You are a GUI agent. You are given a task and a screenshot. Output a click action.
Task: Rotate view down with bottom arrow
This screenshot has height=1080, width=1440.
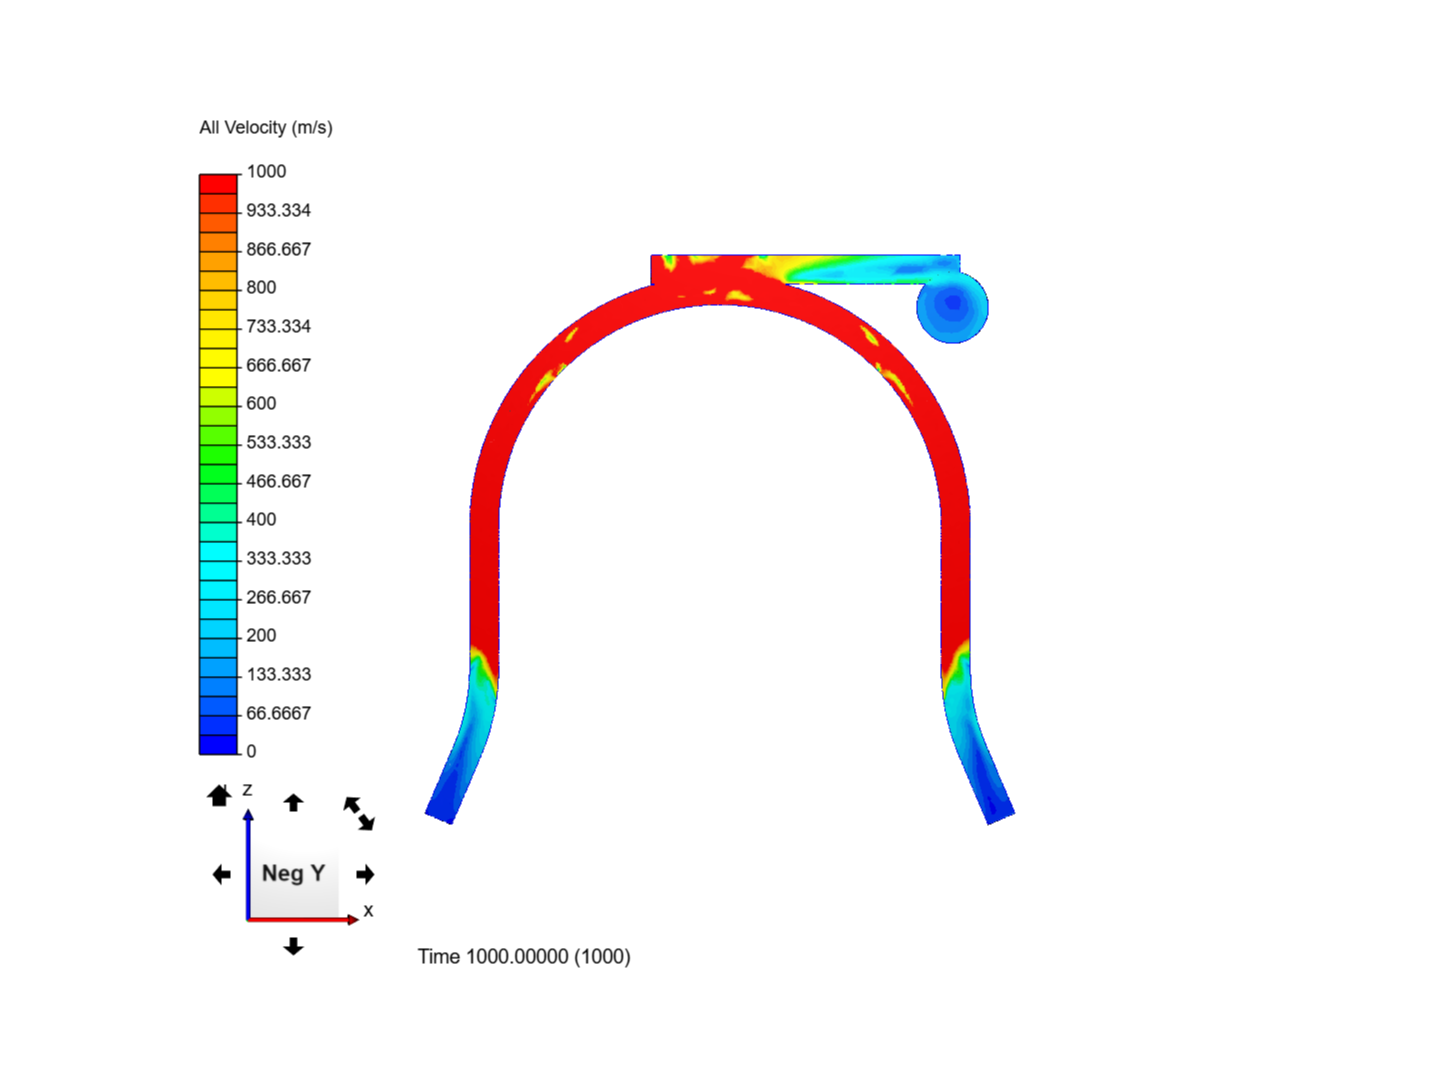point(293,946)
